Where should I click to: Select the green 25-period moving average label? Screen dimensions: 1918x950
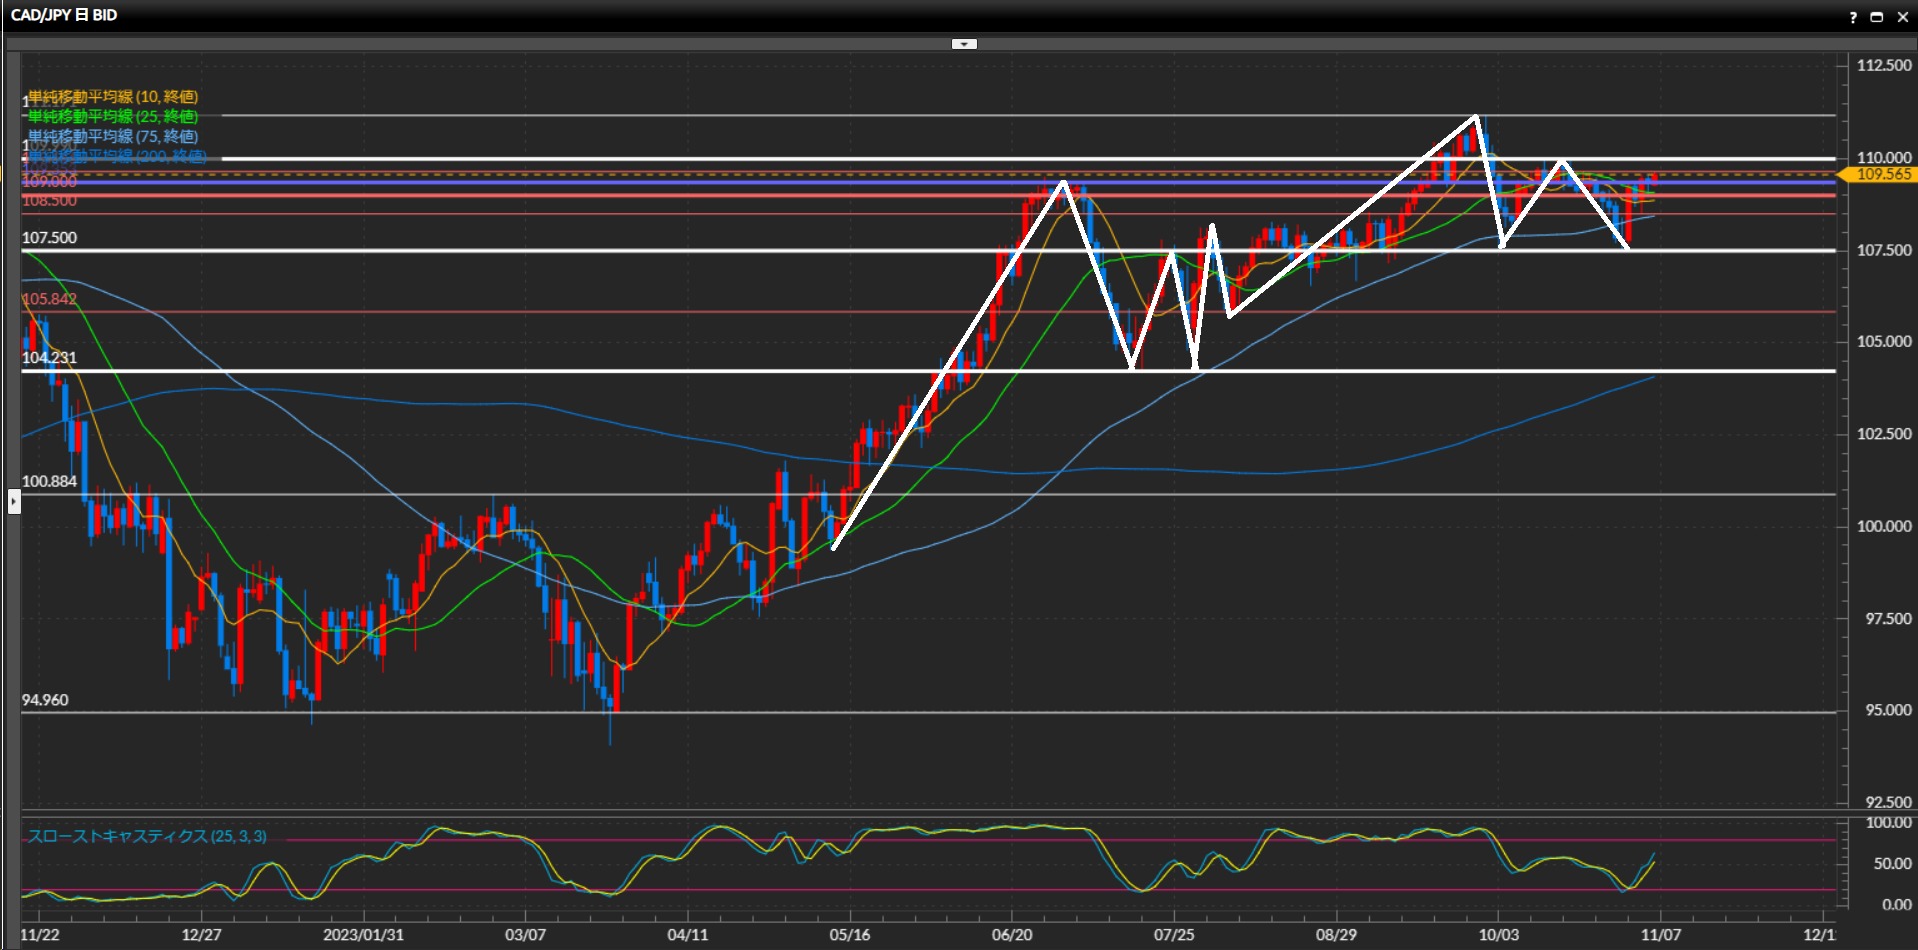tap(113, 117)
